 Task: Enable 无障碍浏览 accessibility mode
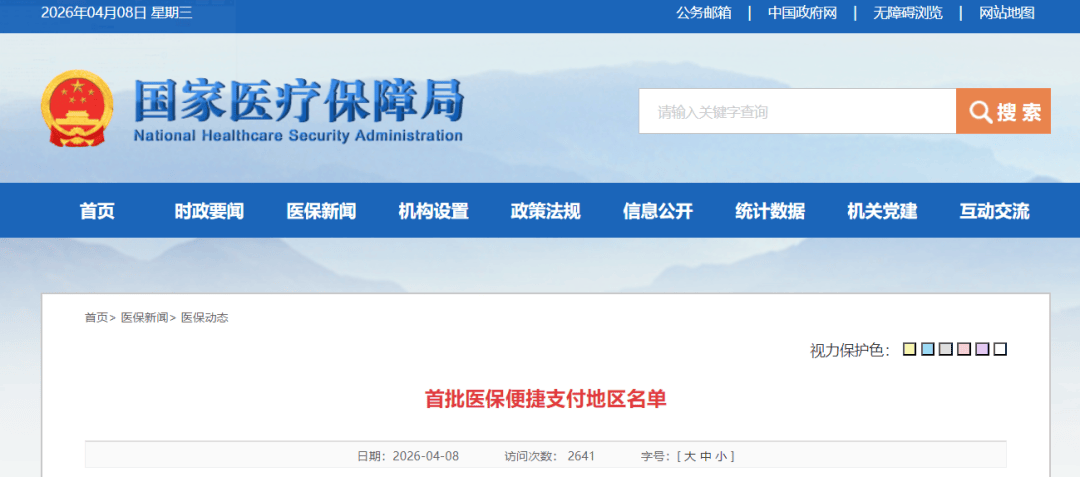[x=907, y=13]
